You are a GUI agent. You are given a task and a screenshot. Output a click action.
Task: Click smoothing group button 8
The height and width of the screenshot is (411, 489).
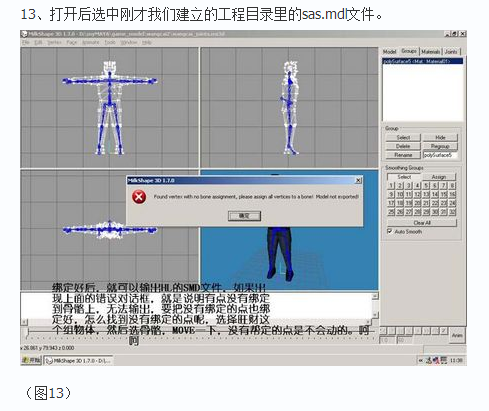(x=452, y=186)
